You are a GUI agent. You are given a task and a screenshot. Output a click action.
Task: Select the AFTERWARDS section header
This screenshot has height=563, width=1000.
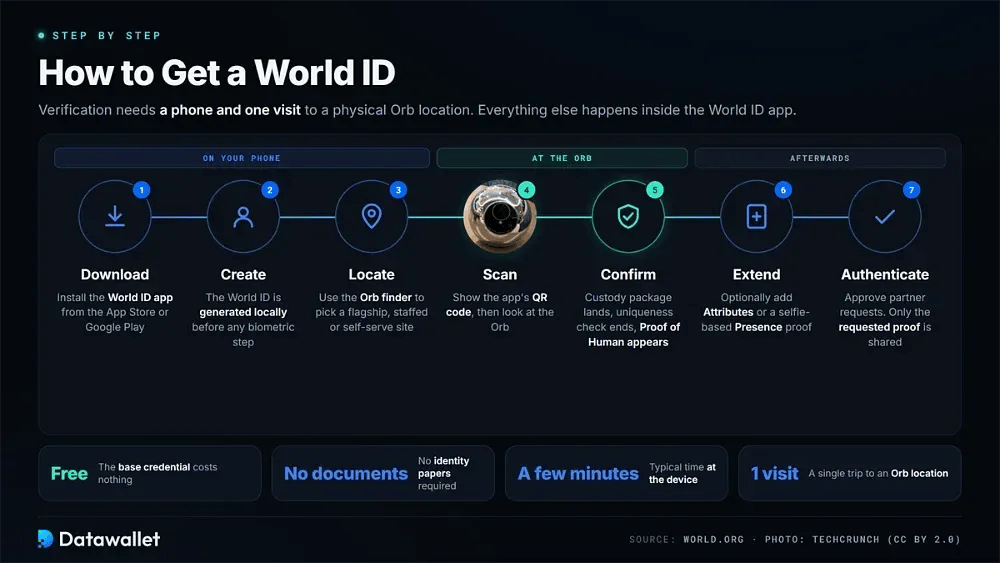tap(820, 158)
